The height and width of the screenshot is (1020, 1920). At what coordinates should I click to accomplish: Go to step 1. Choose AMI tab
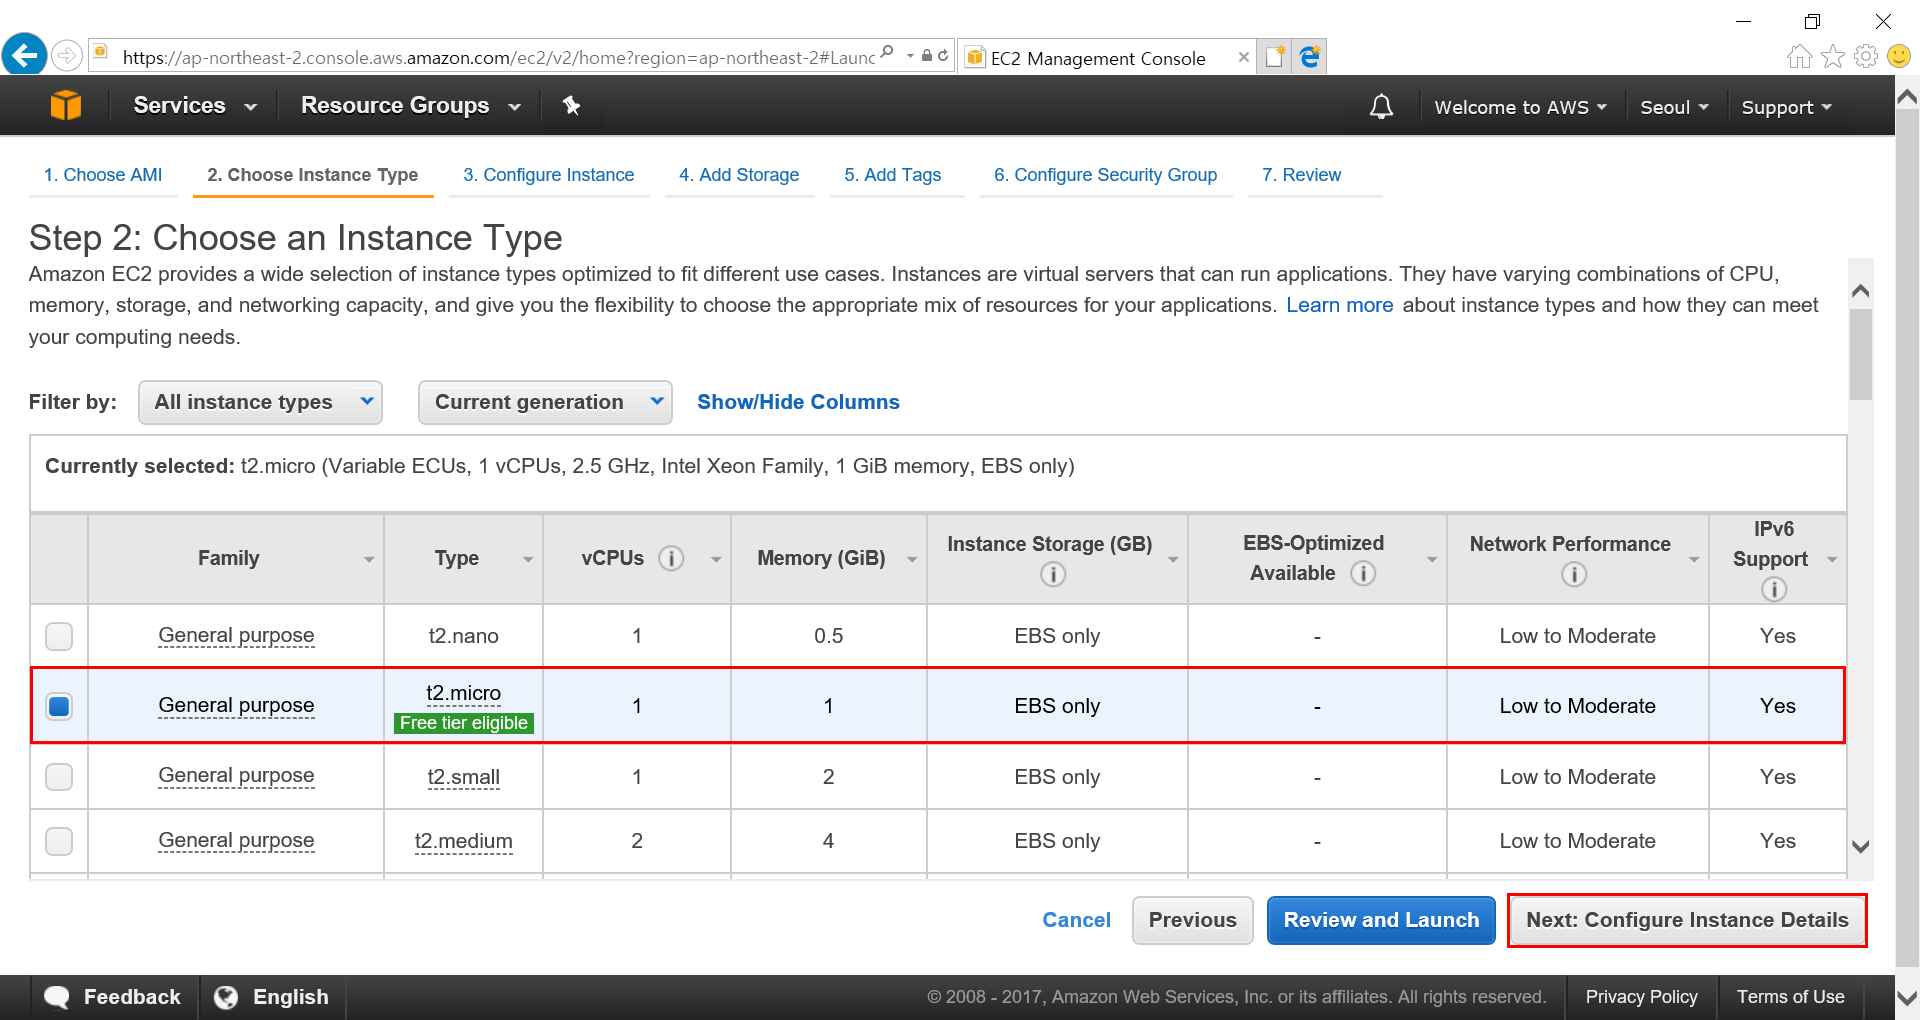103,175
